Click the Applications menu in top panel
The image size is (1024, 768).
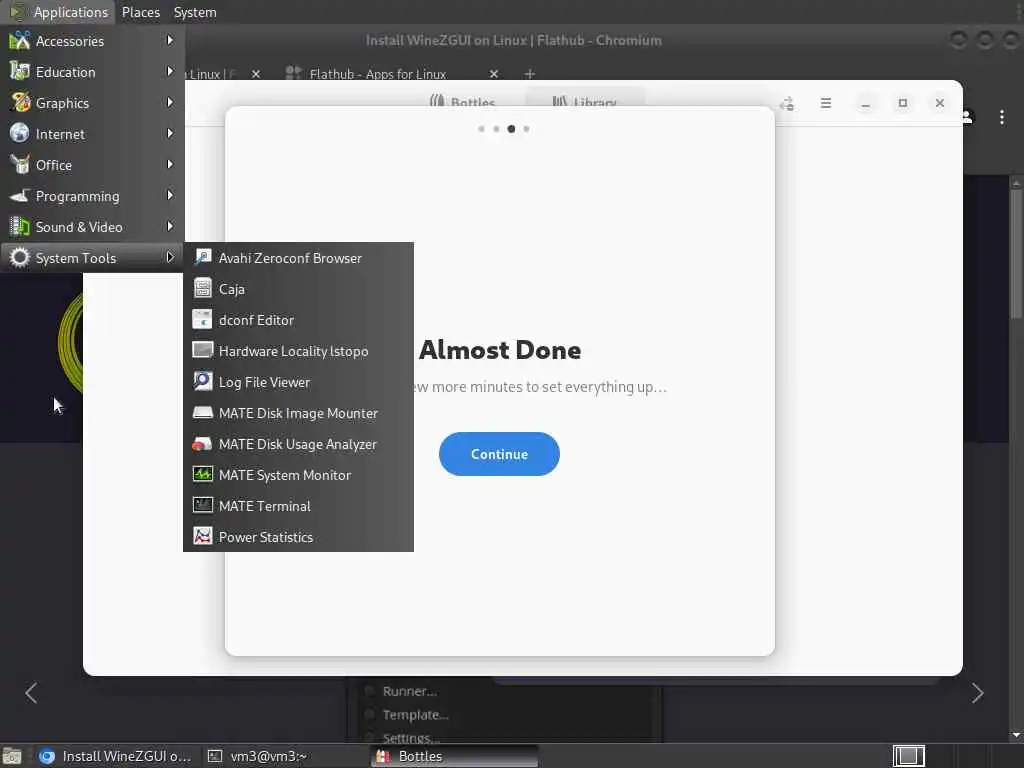point(59,12)
